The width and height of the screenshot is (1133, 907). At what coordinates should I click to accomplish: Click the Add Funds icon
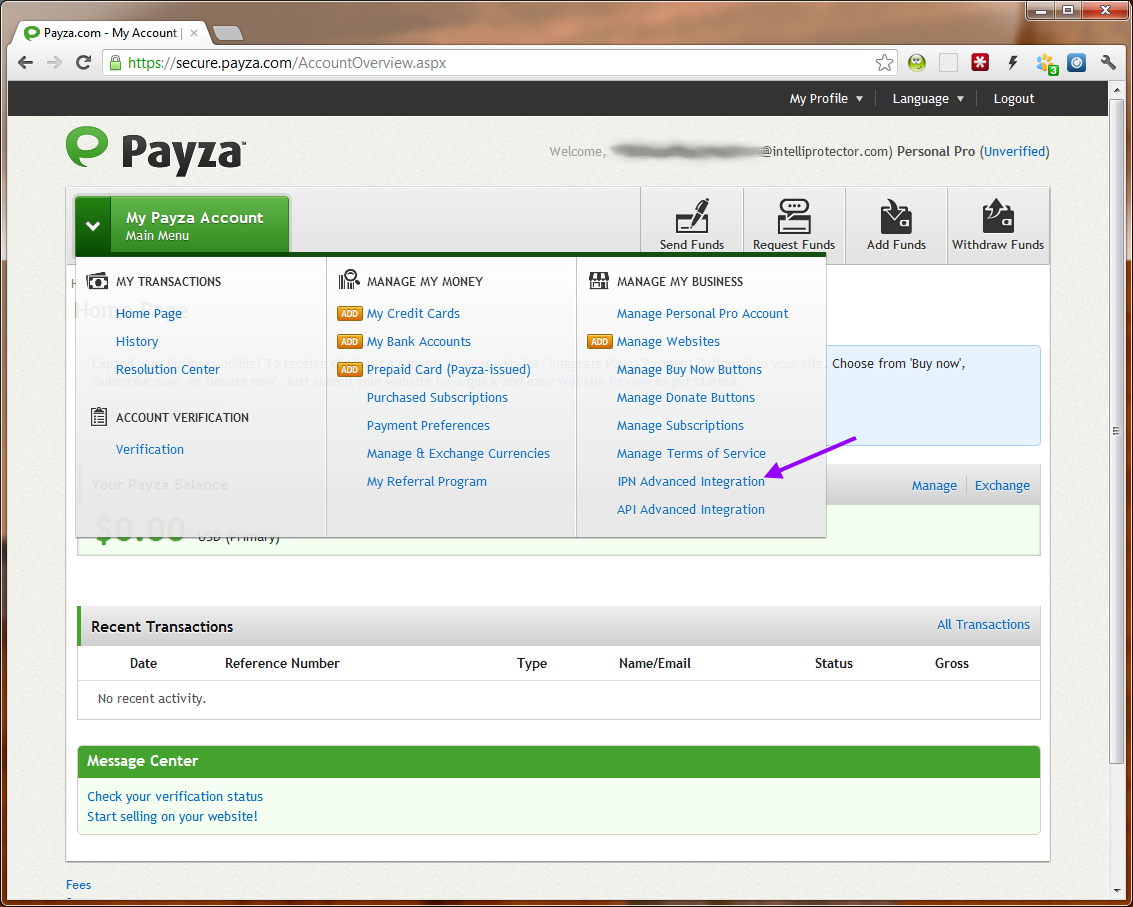pos(896,215)
